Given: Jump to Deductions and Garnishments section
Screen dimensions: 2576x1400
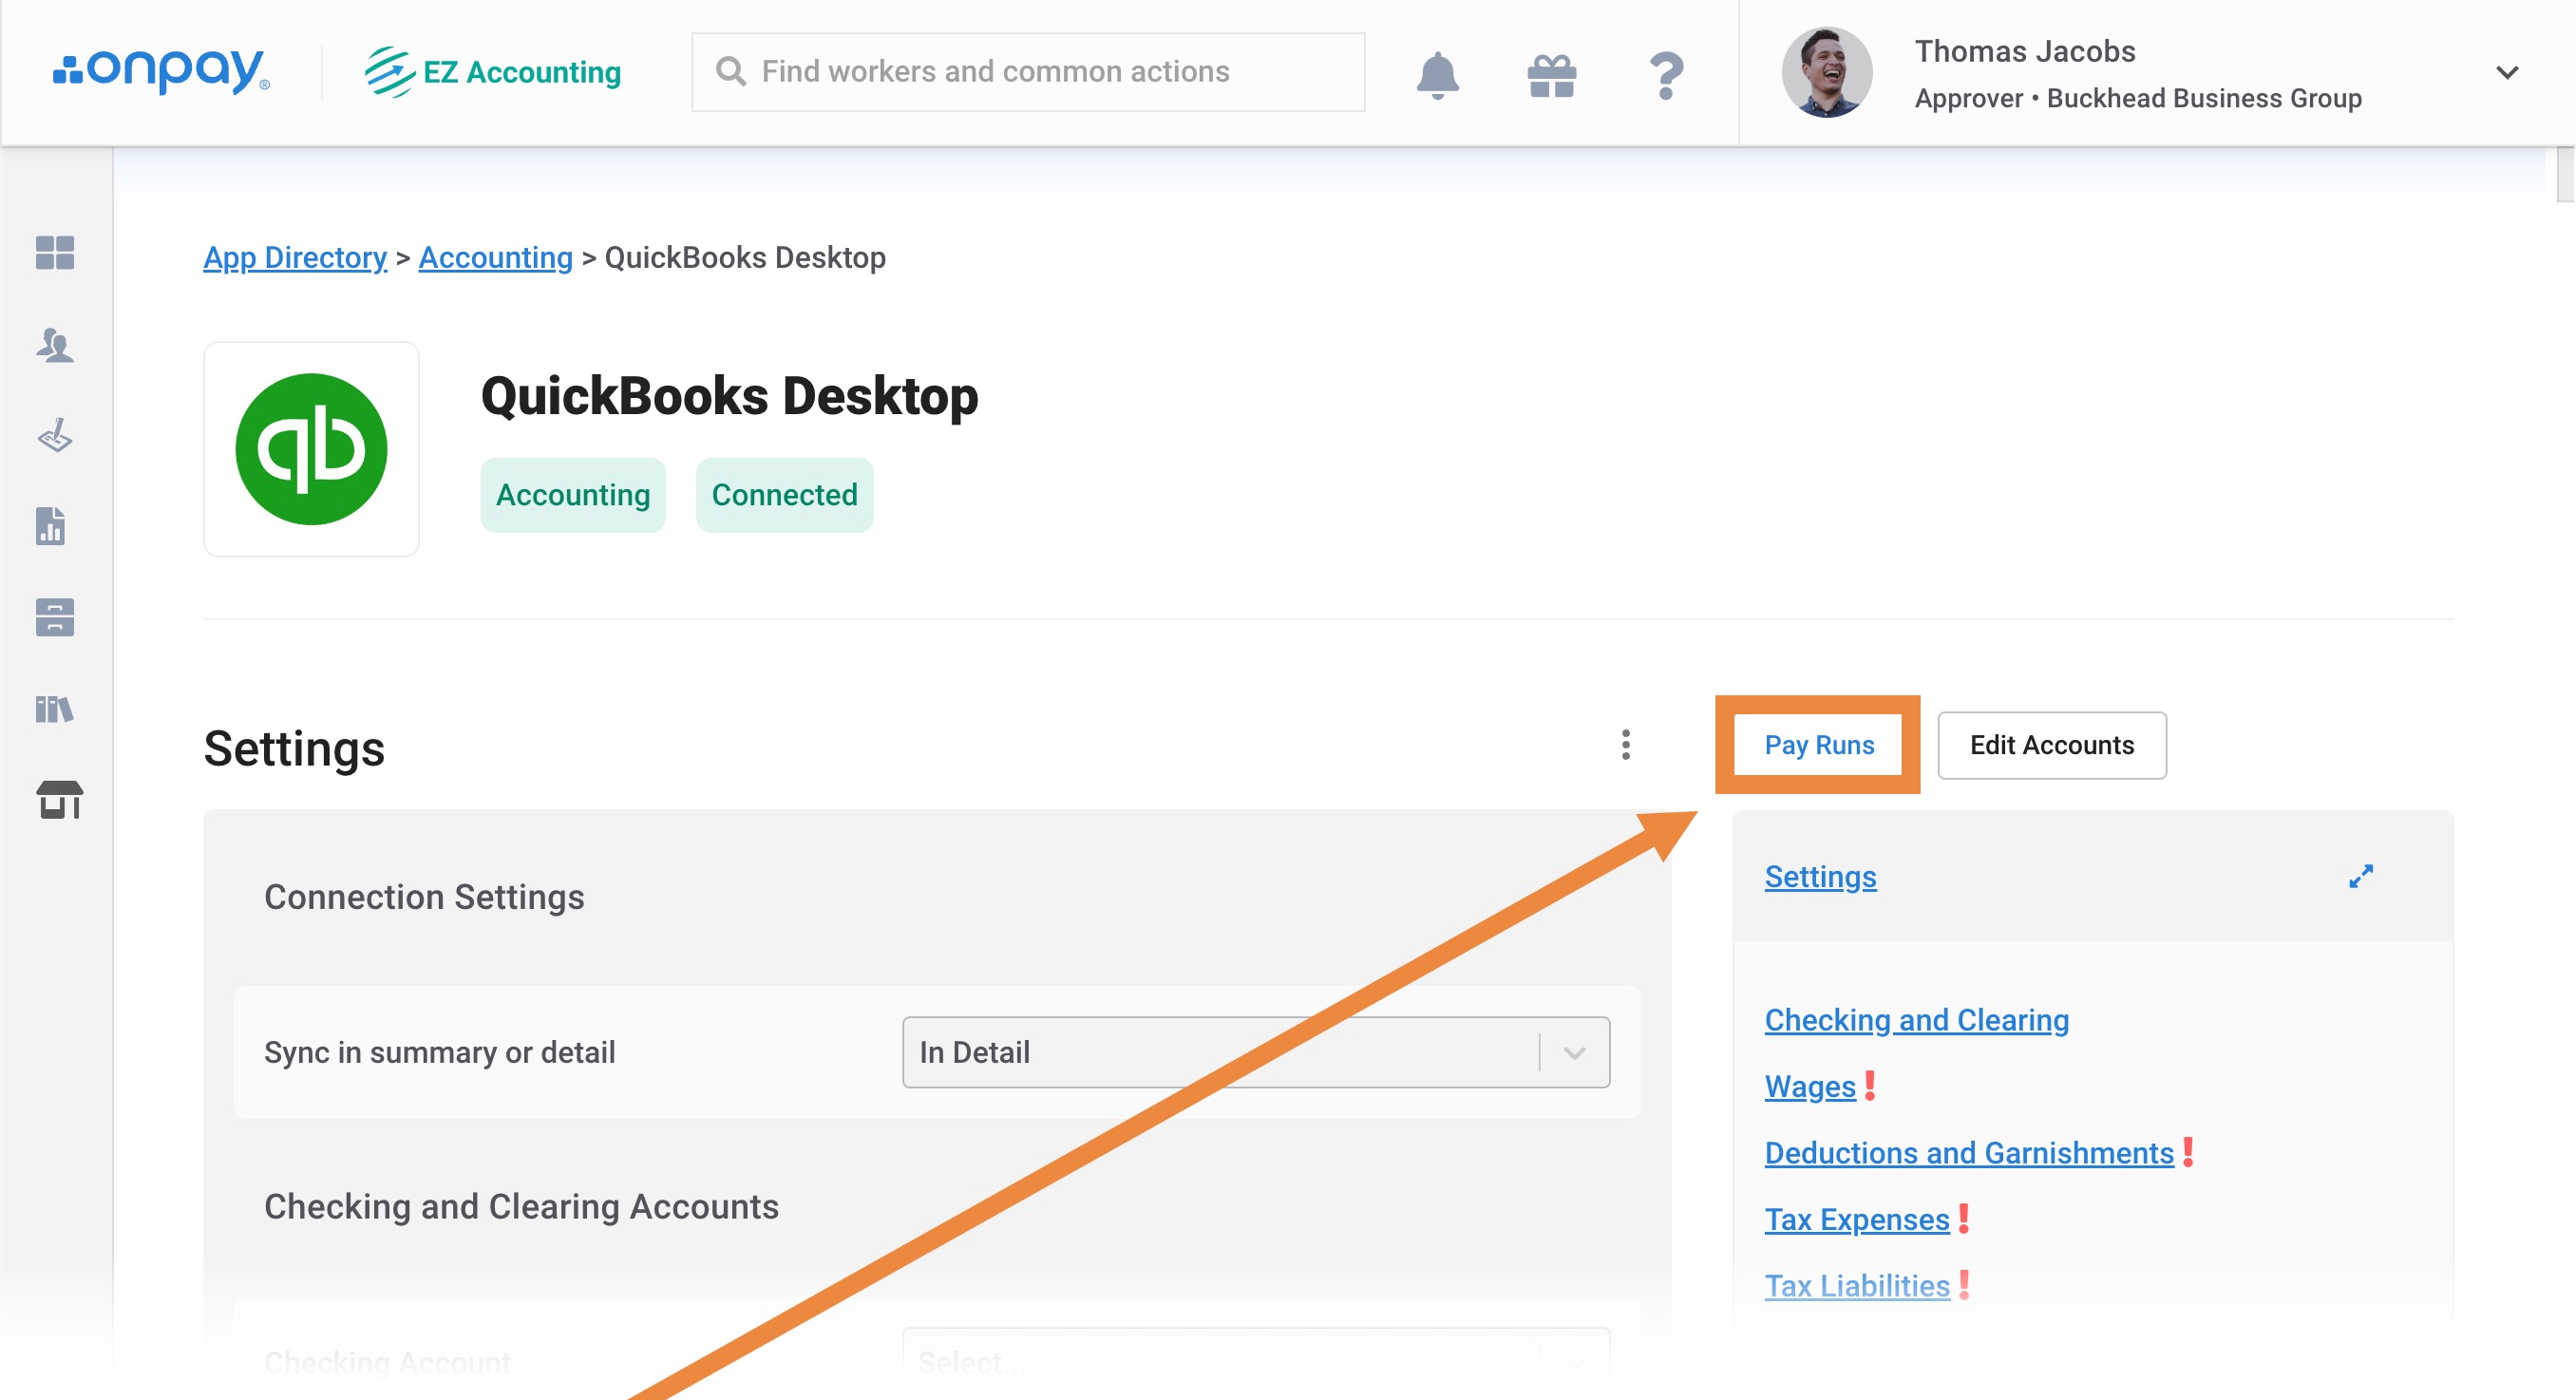Looking at the screenshot, I should click(1969, 1153).
